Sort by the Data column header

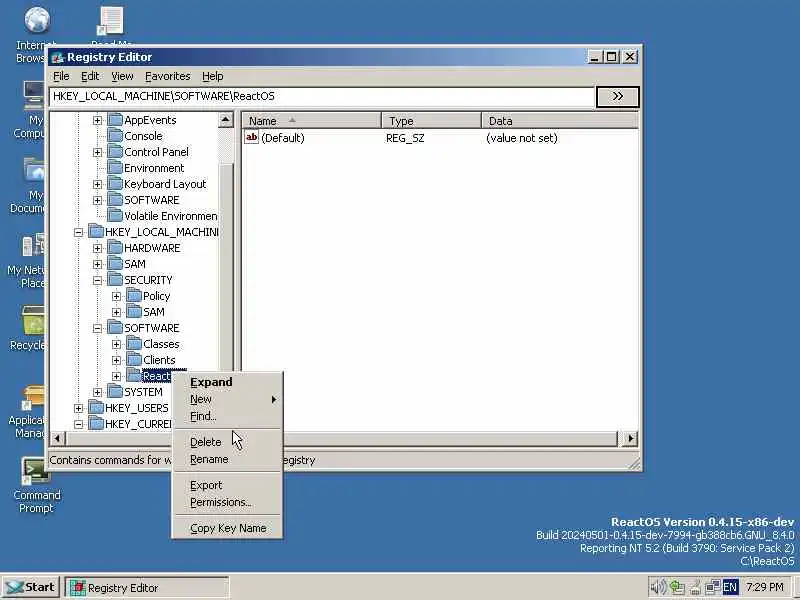coord(560,121)
